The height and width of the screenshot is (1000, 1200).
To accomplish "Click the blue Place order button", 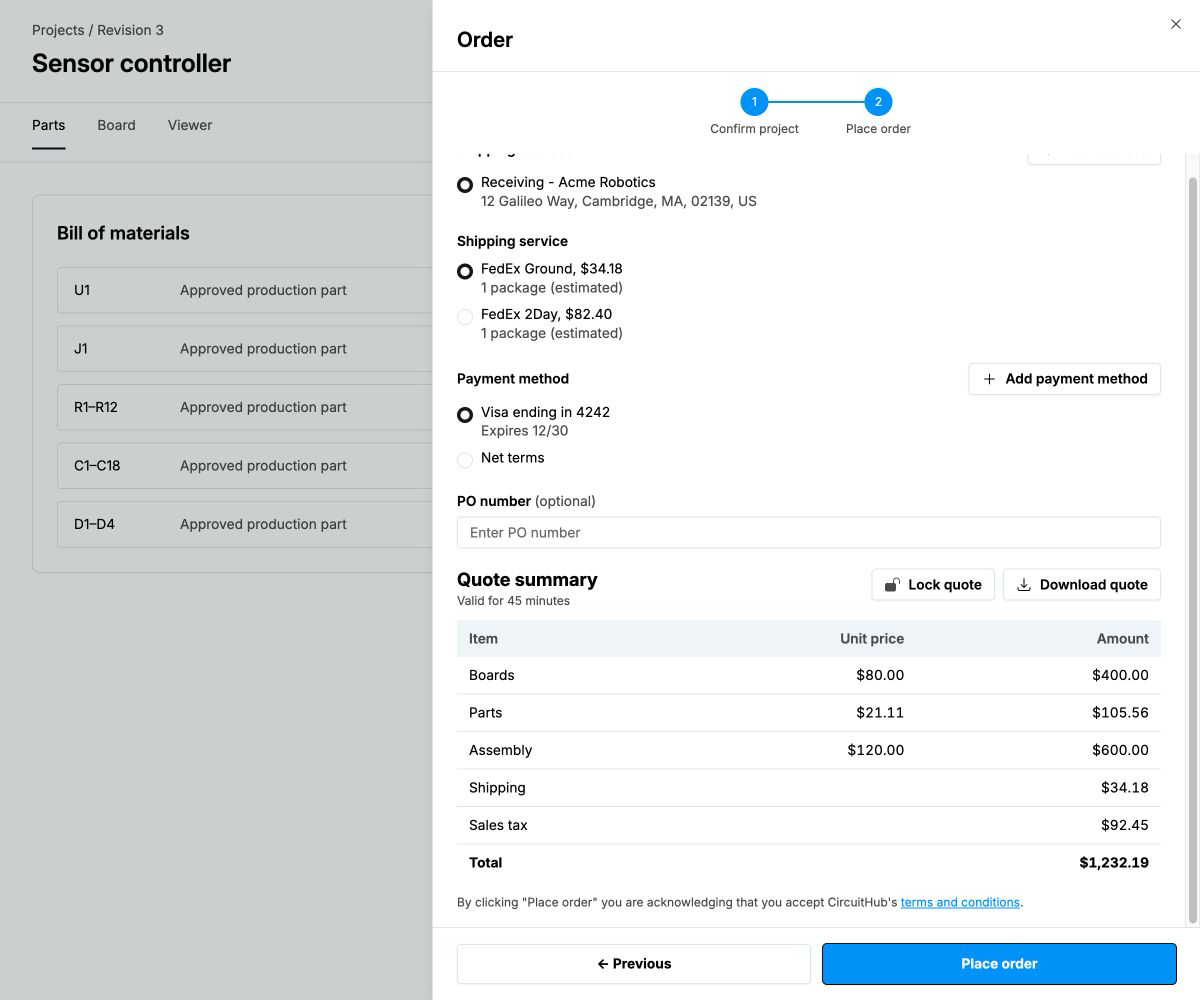I will click(x=999, y=964).
